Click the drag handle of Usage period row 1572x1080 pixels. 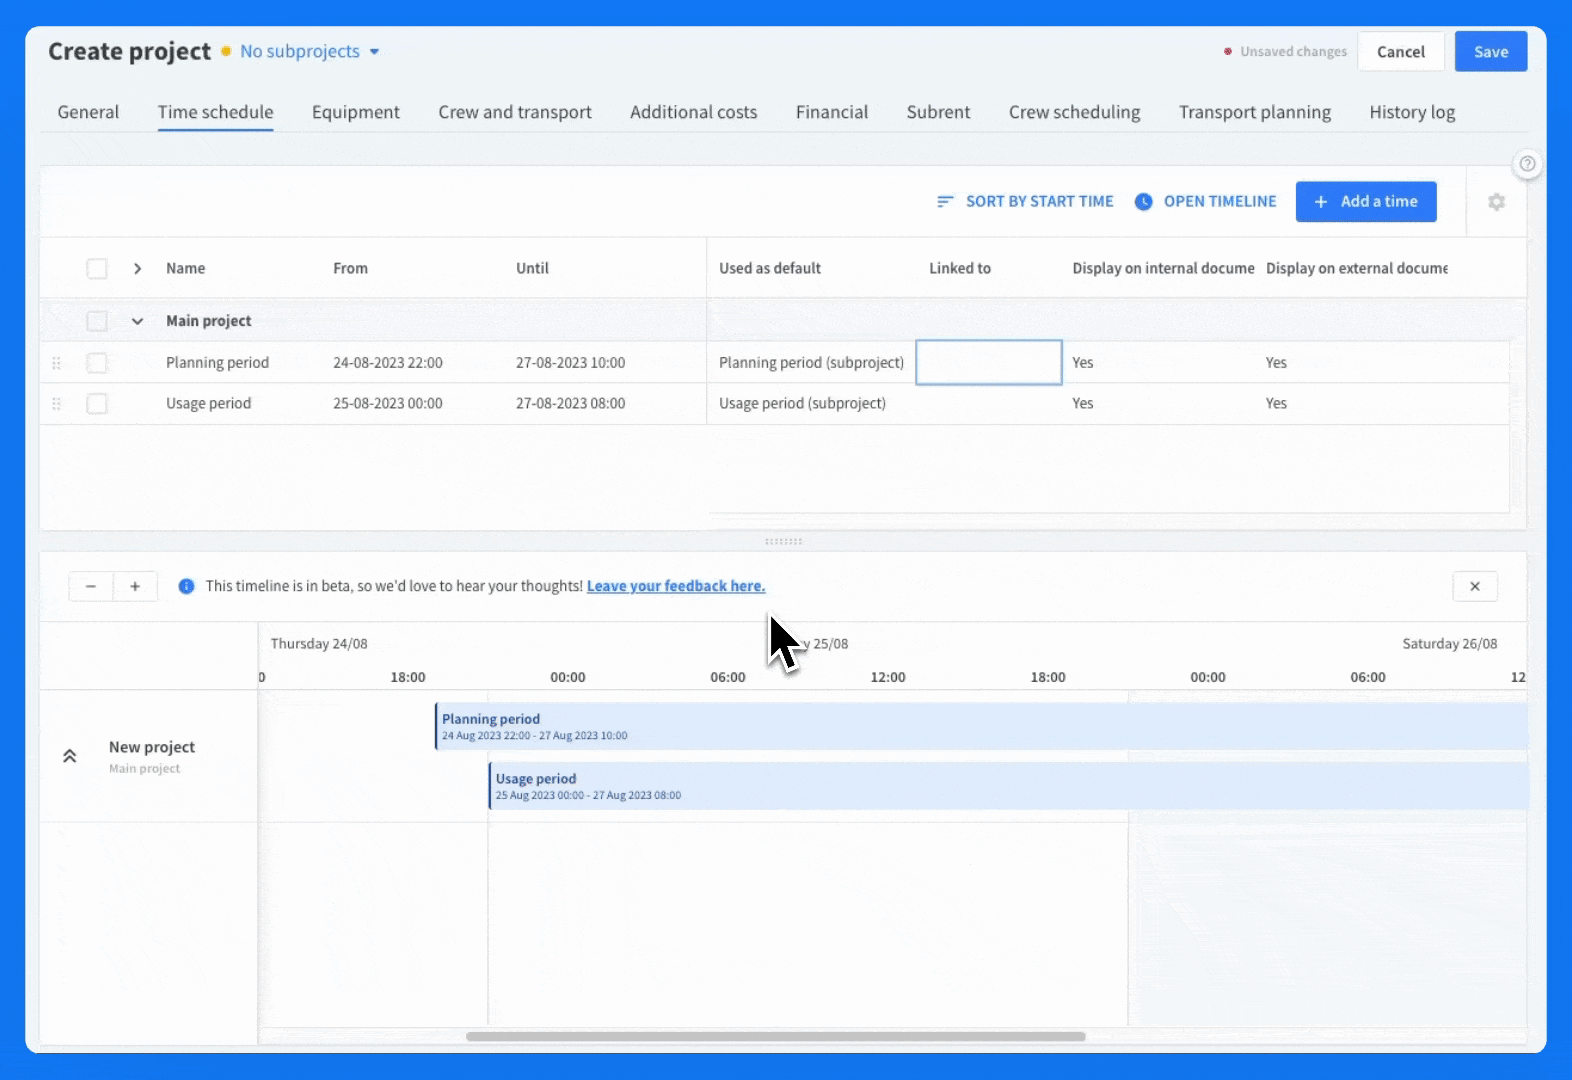point(56,404)
